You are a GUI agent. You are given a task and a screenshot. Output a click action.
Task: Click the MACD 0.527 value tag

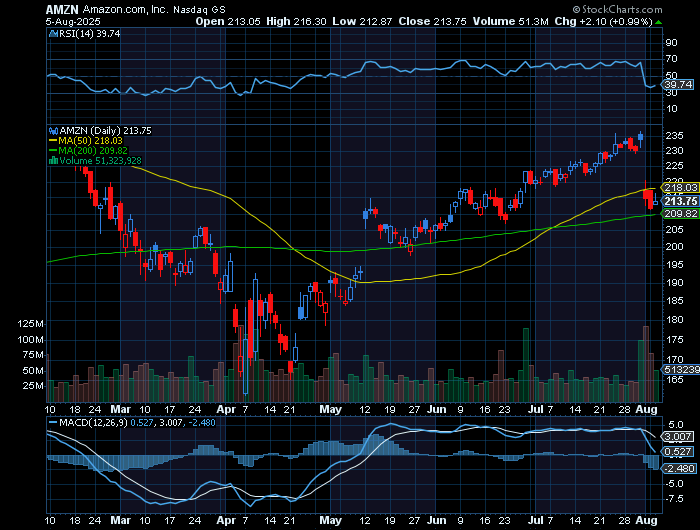(x=678, y=452)
